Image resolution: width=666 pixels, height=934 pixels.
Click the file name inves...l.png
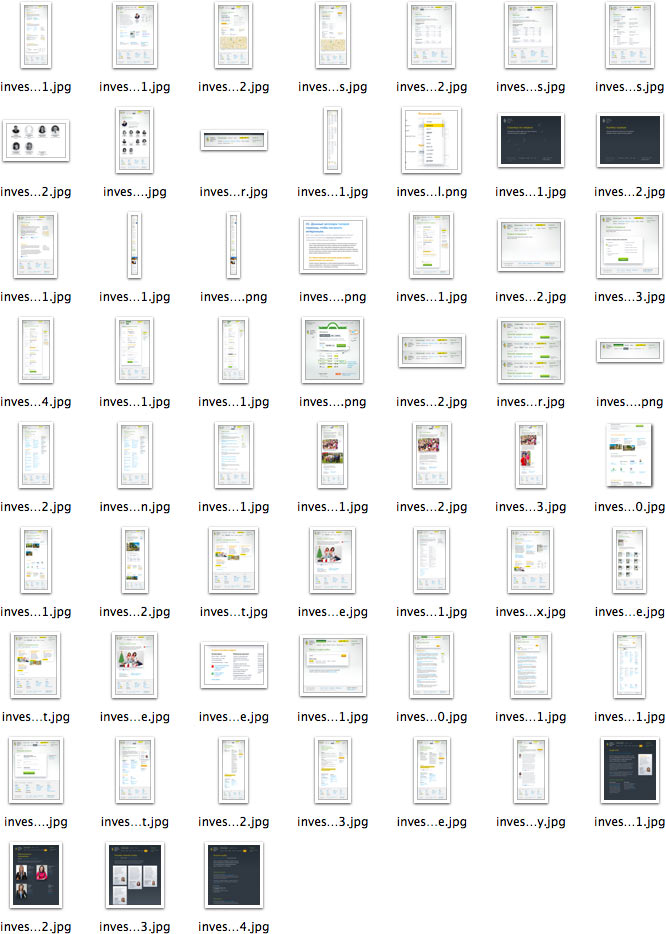[x=431, y=192]
